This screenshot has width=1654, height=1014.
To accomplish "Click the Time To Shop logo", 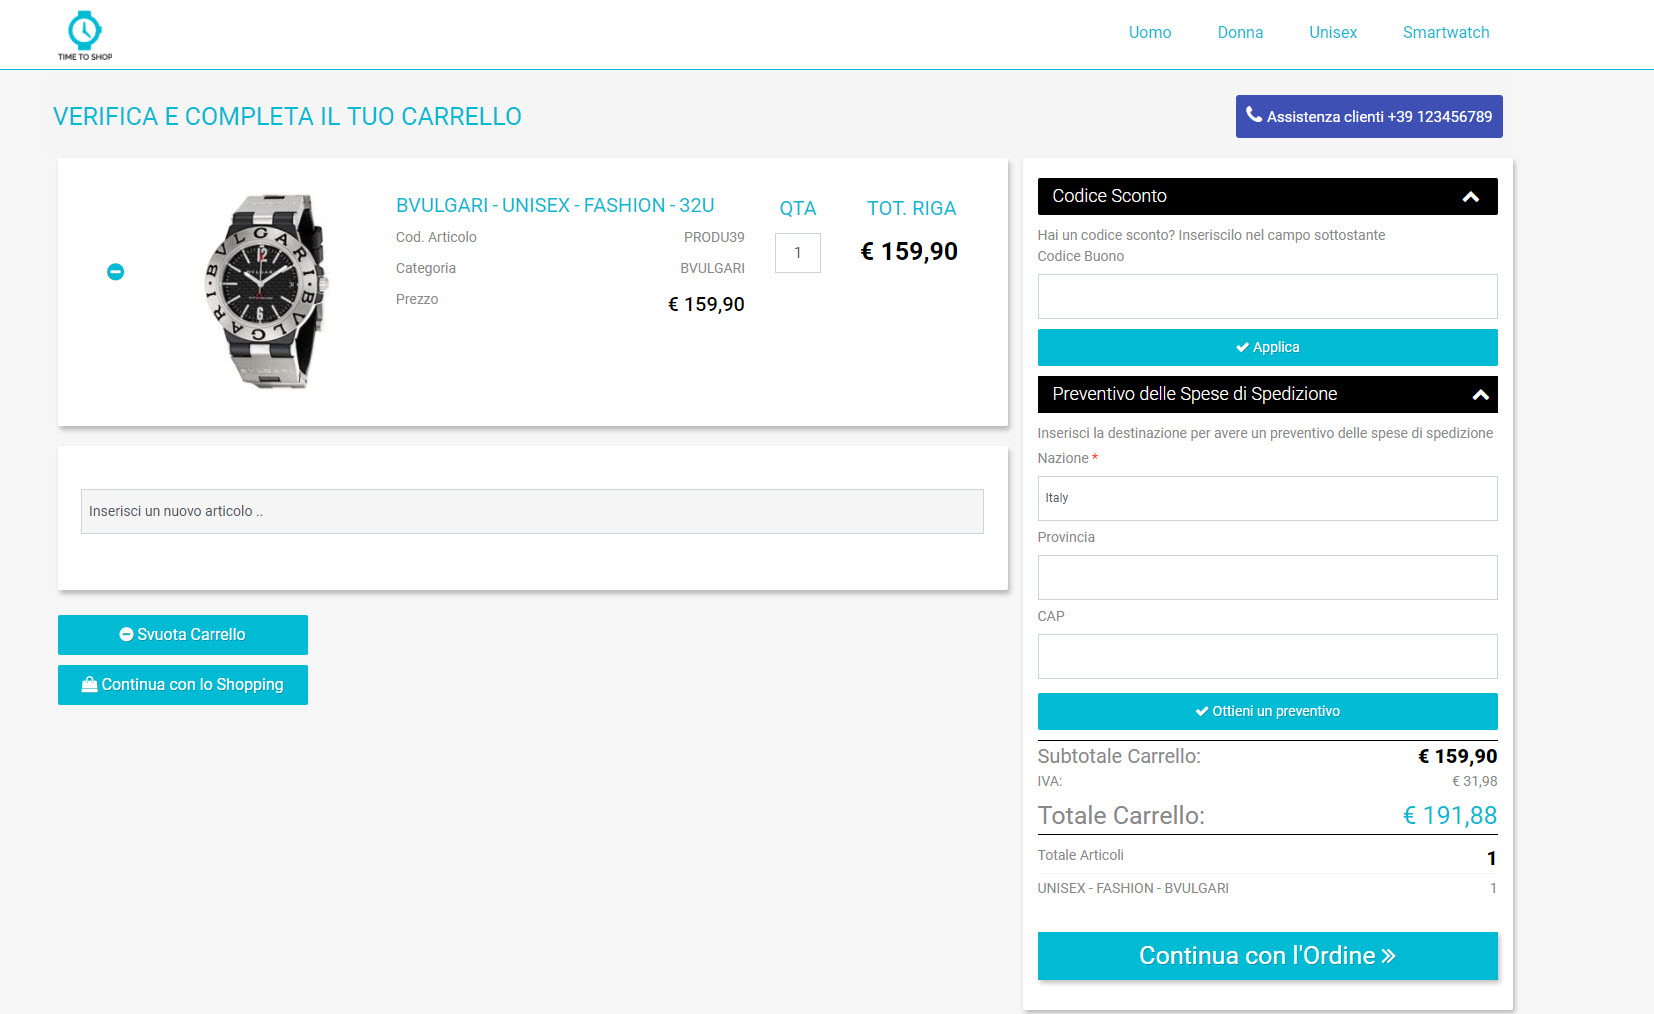I will coord(85,36).
